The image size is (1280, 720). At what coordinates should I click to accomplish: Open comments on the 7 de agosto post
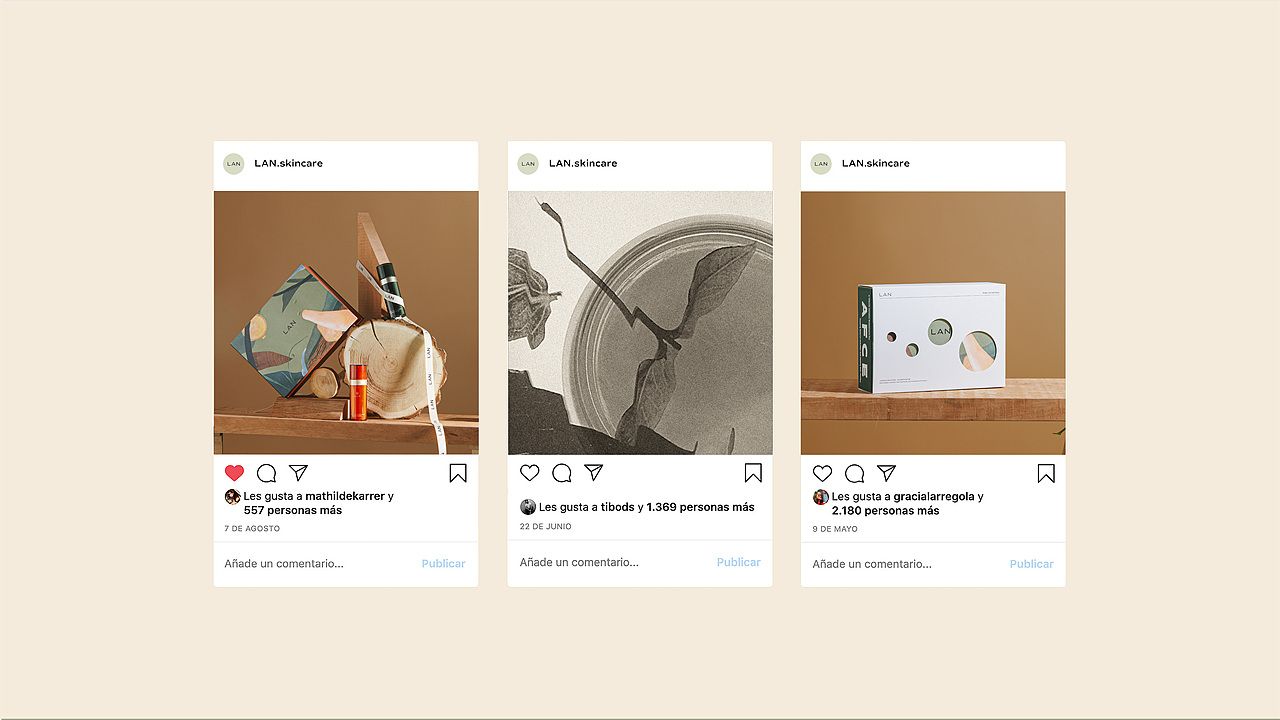click(x=266, y=473)
